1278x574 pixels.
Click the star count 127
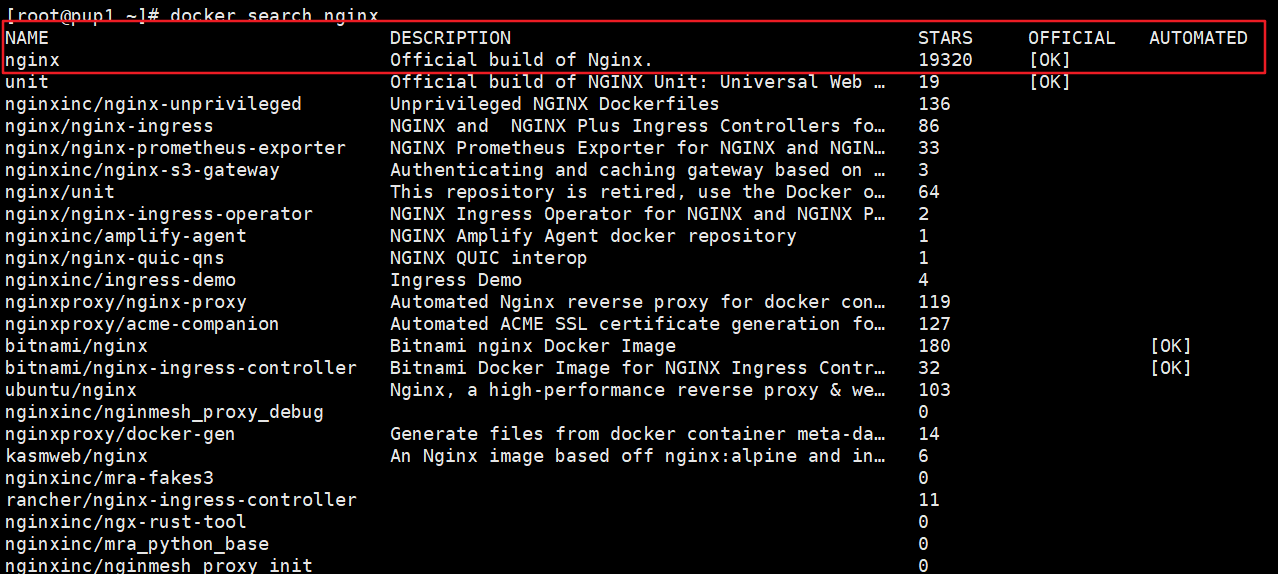click(934, 324)
